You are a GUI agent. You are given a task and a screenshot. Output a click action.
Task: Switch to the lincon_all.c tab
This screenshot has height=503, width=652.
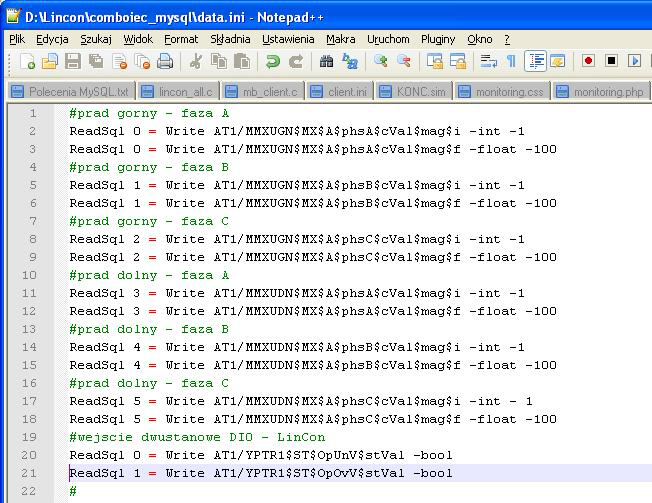coord(179,91)
